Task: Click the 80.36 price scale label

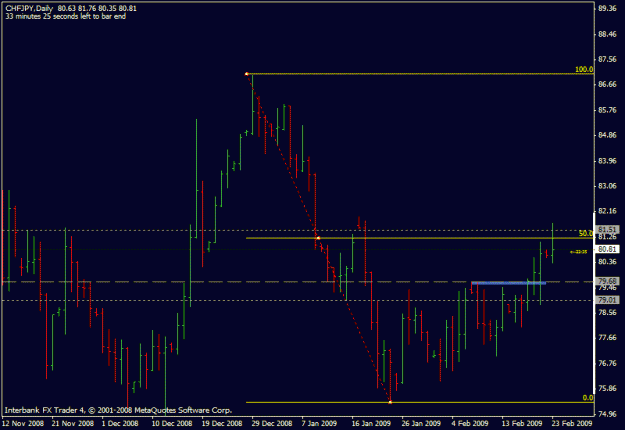Action: [607, 262]
